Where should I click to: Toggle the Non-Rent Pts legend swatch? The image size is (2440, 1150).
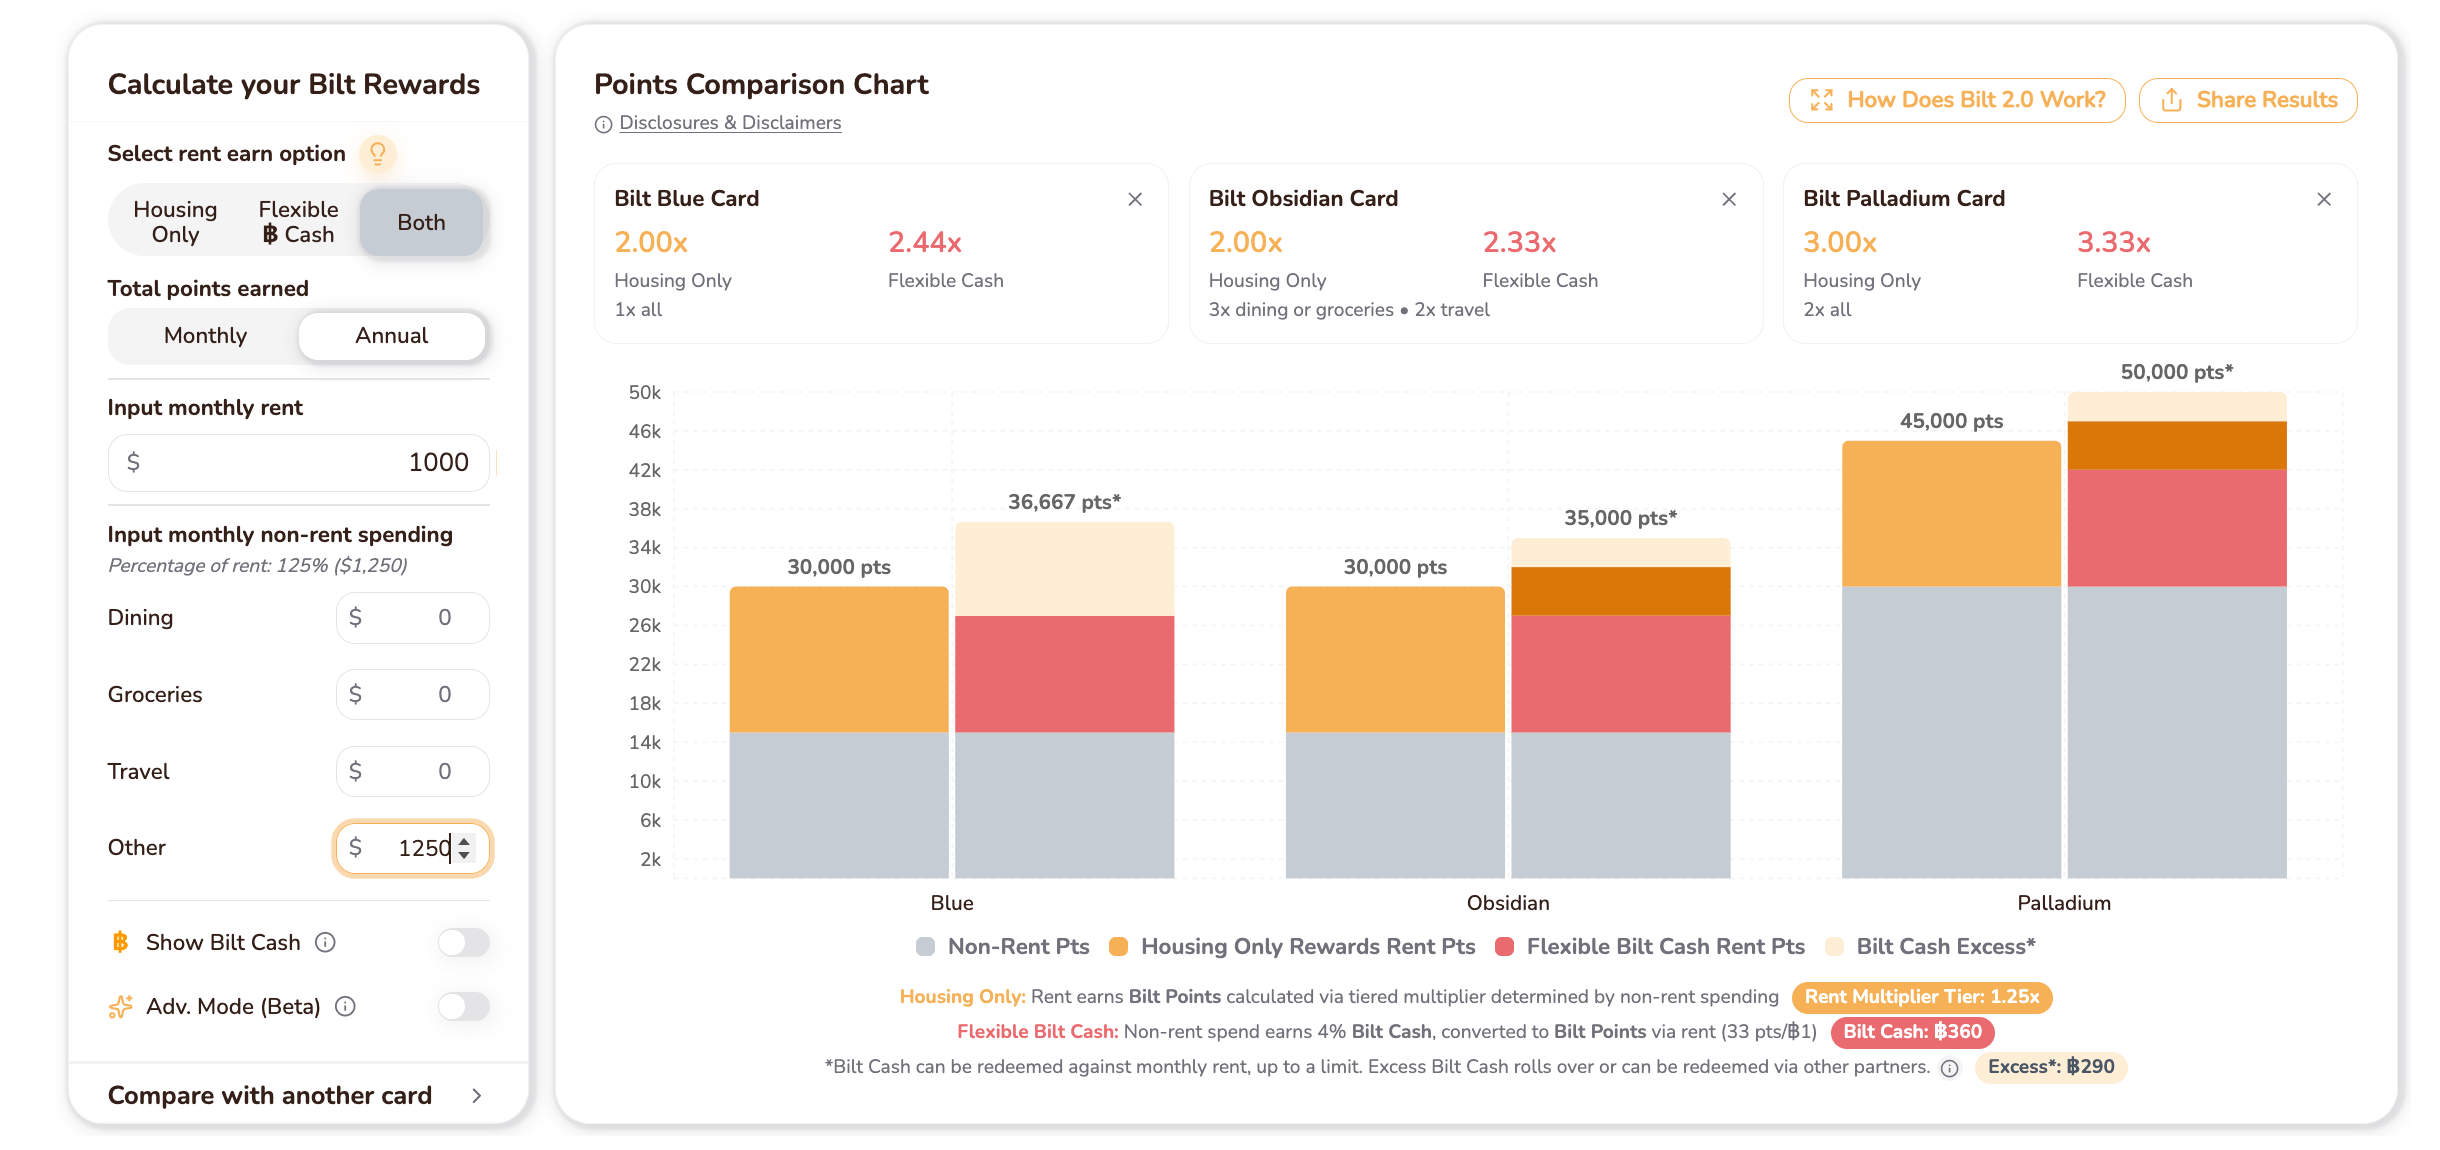coord(925,946)
